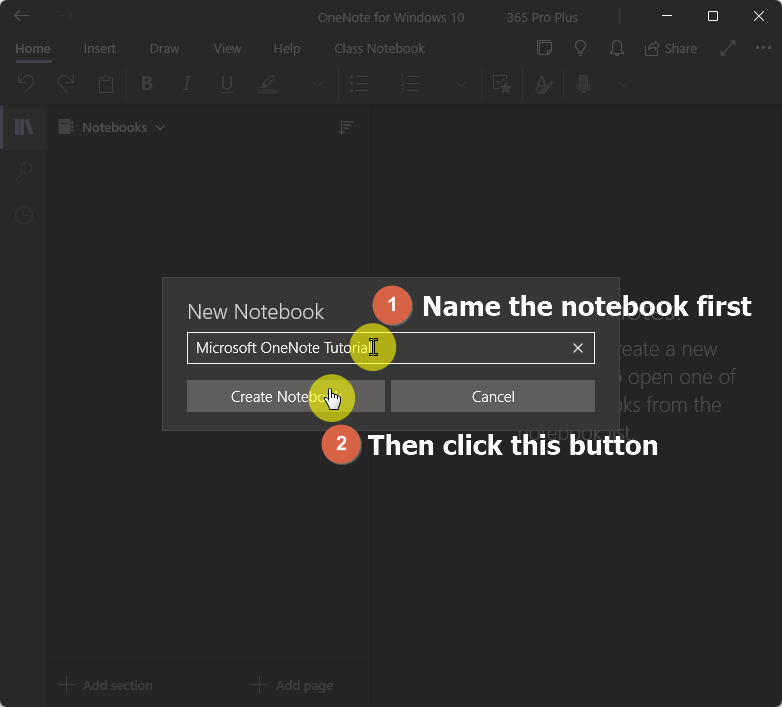The width and height of the screenshot is (782, 707).
Task: Insert a bulleted list
Action: (x=359, y=84)
